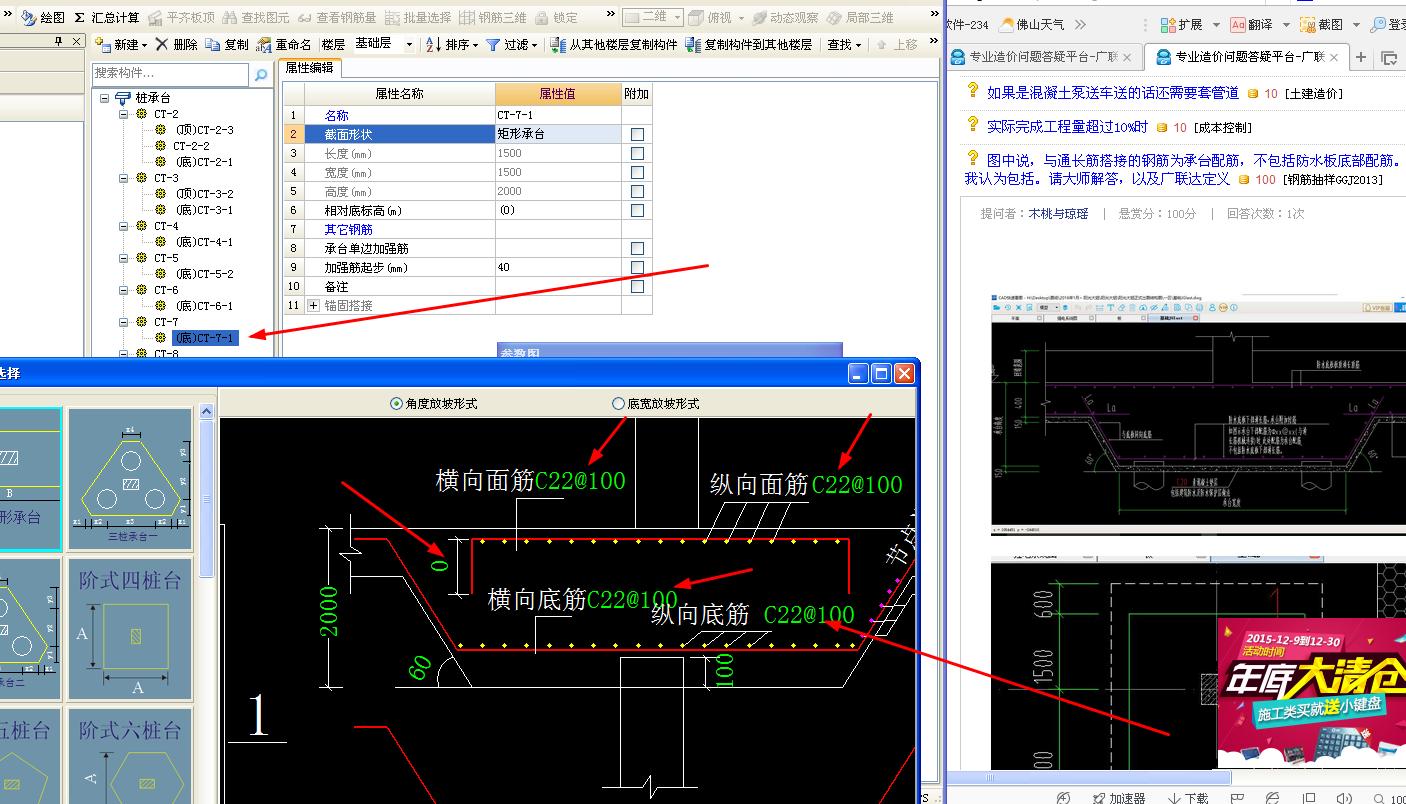This screenshot has height=804, width=1406.
Task: Select 角度放坡形式 radio option
Action: 433,403
